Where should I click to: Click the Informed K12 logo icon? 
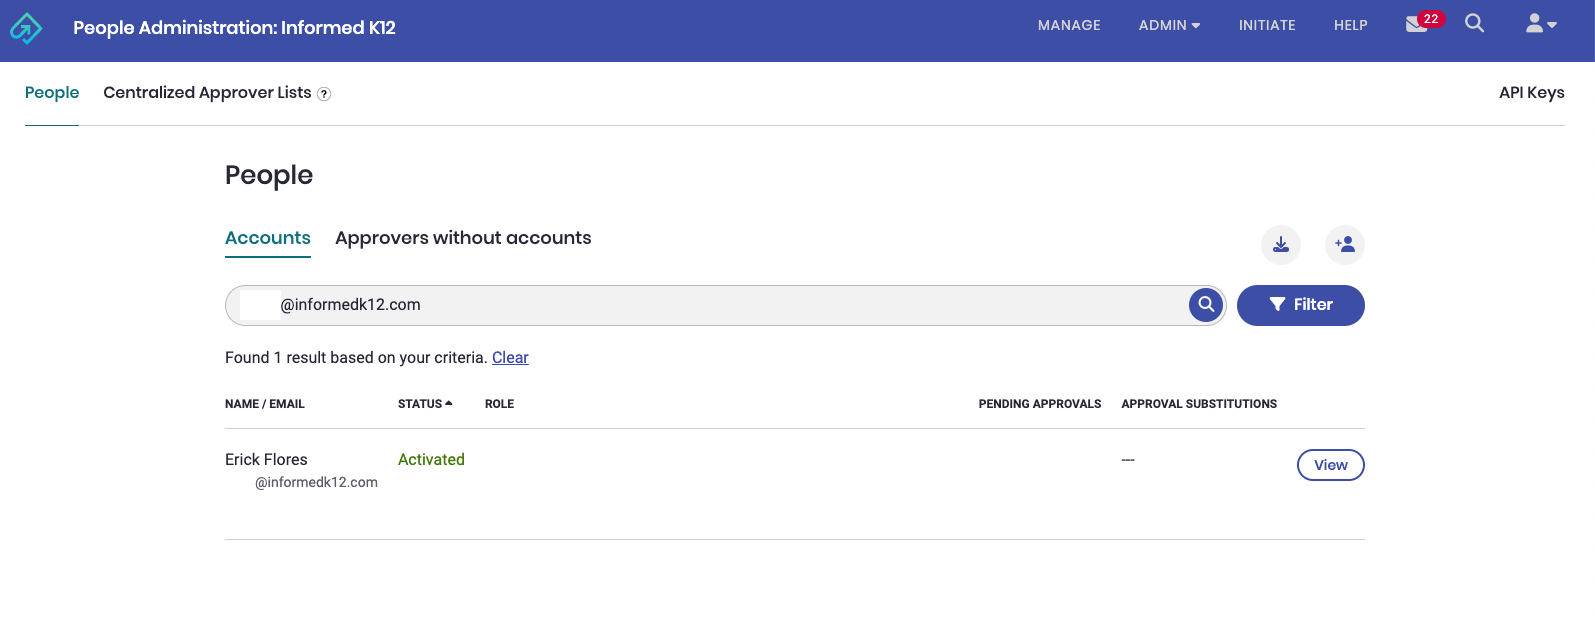[26, 28]
